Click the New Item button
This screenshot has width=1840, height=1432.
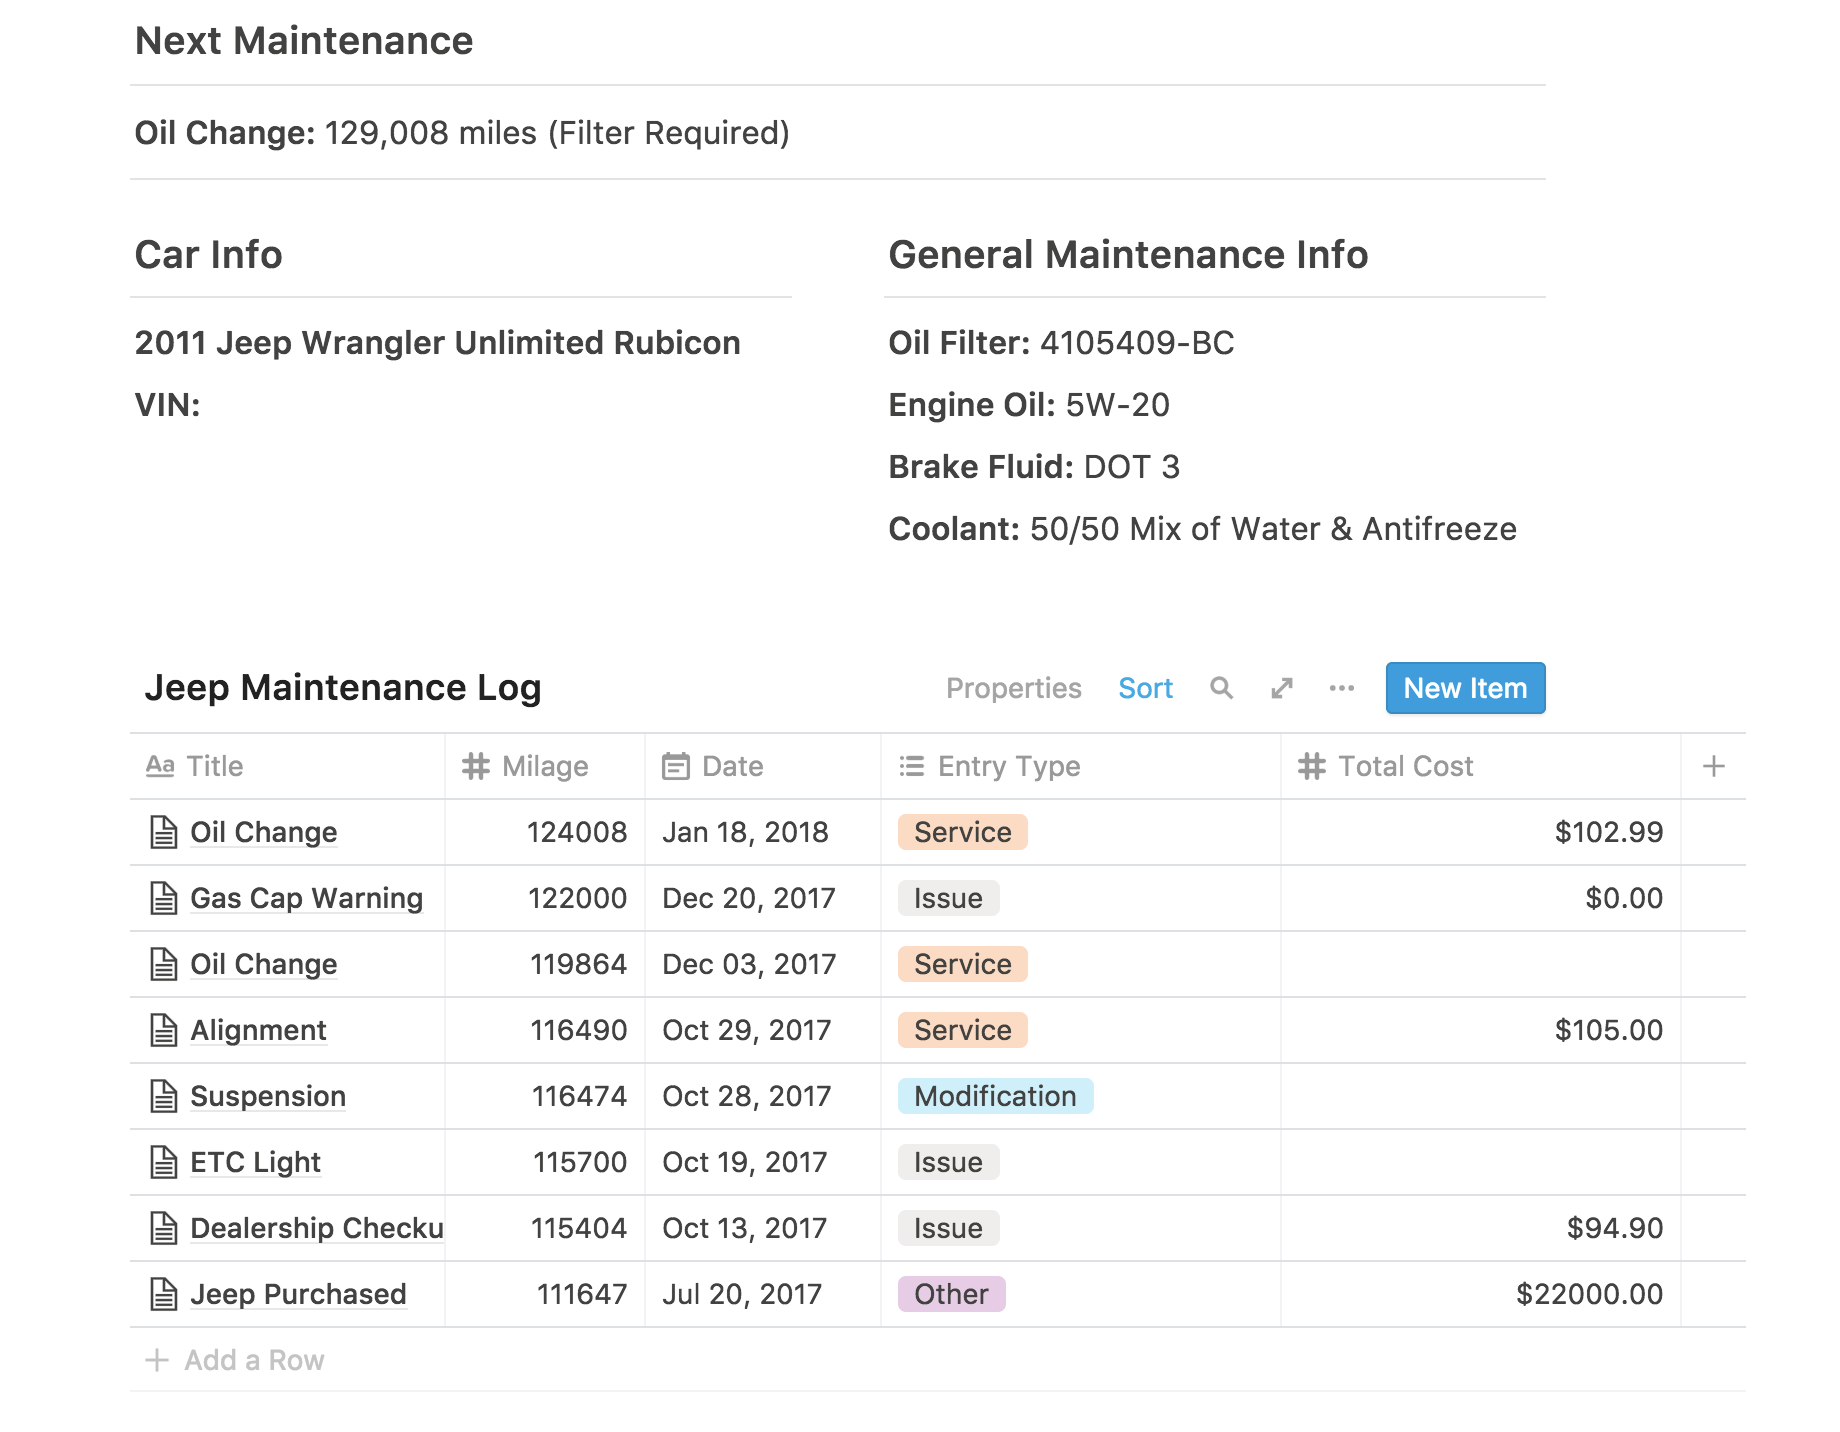(1465, 688)
